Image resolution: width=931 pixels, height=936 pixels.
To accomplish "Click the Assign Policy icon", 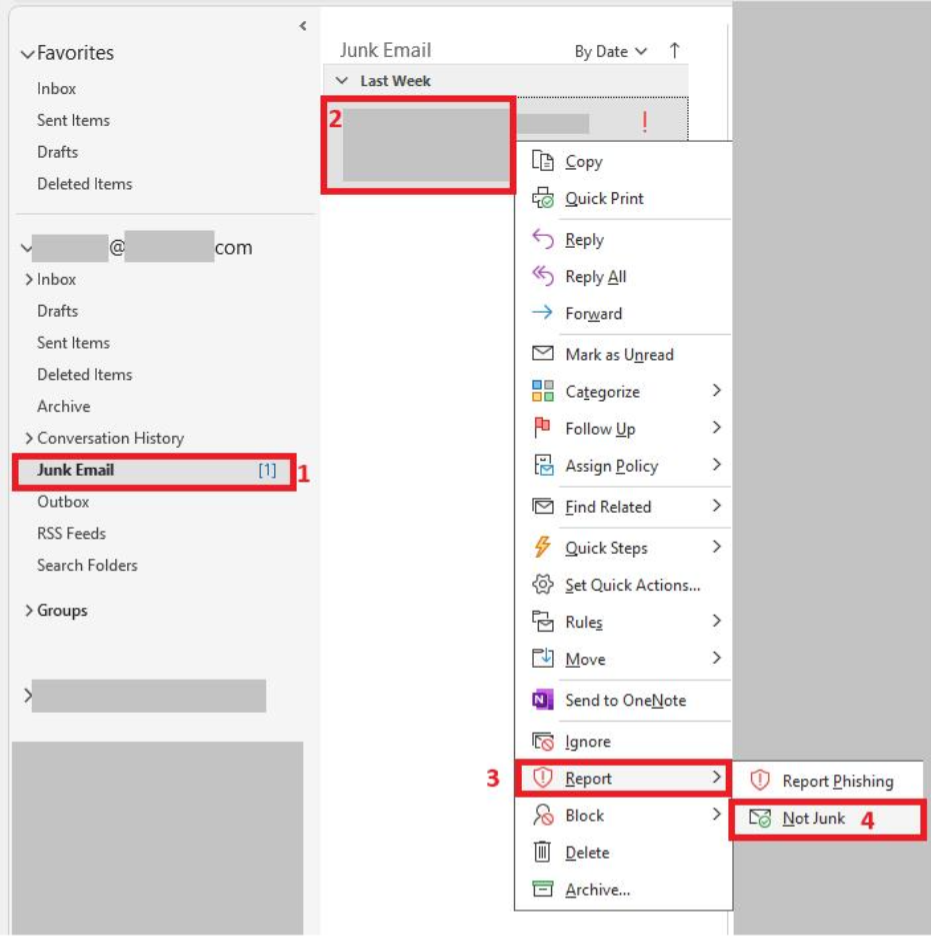I will click(542, 465).
